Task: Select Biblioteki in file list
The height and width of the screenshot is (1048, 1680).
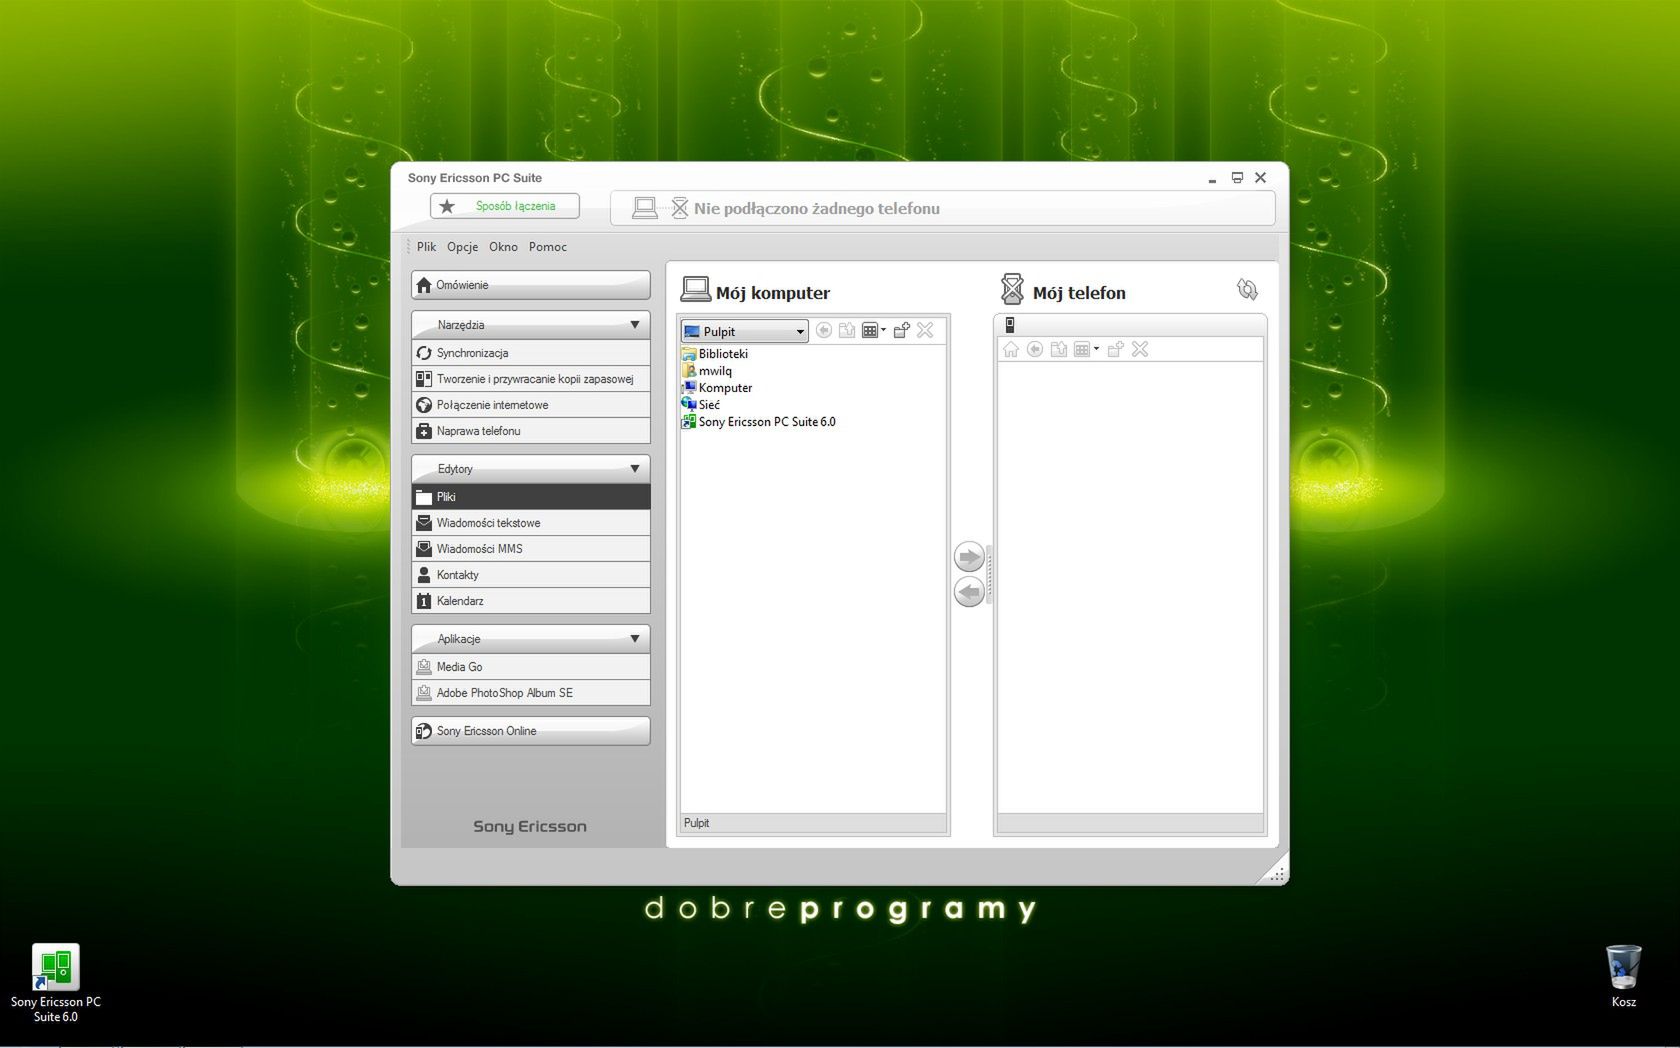Action: 715,354
